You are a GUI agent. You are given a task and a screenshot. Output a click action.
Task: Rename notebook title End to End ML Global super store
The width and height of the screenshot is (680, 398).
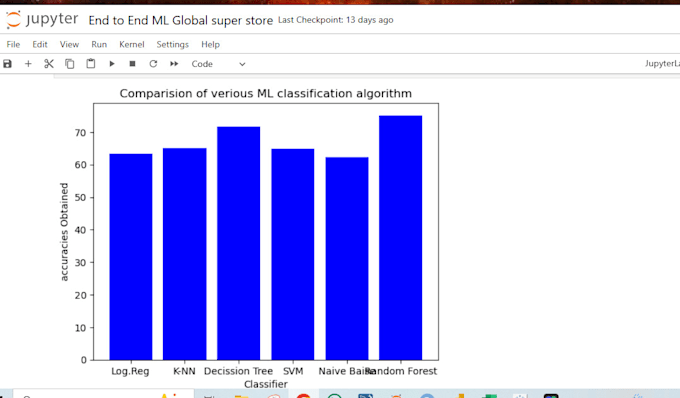click(180, 20)
